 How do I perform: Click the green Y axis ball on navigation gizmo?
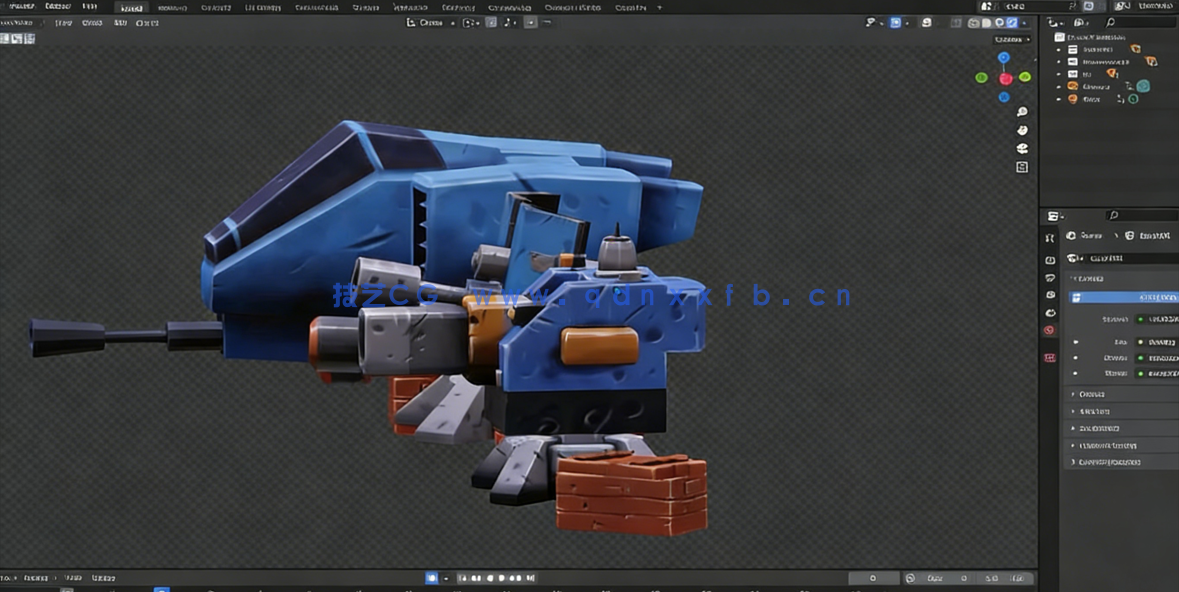1024,78
